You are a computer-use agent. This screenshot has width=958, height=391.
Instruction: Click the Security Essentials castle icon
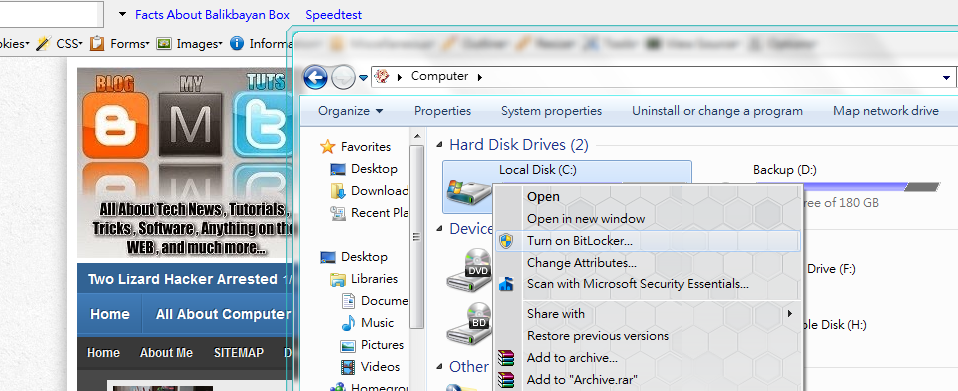coord(506,283)
